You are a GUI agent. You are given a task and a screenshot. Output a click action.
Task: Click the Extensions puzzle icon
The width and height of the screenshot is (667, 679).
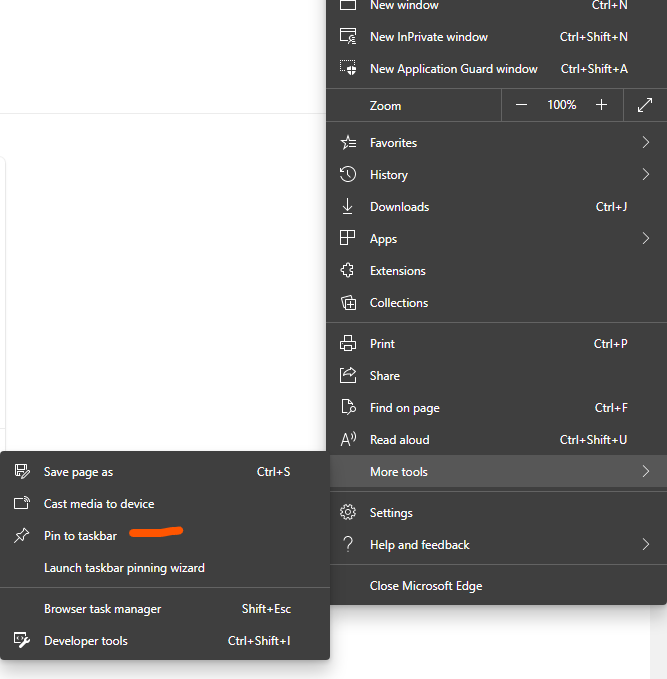[347, 271]
